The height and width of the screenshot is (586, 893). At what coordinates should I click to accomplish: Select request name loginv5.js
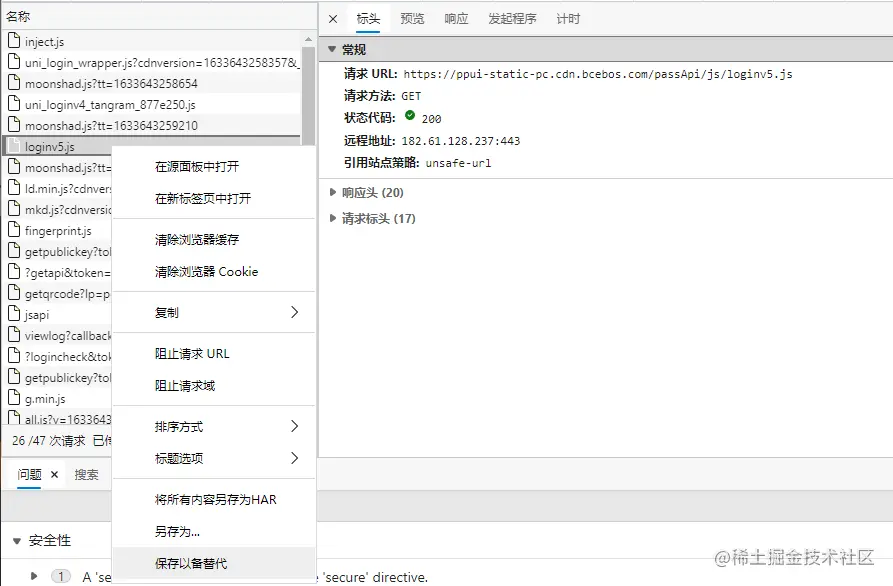(50, 147)
